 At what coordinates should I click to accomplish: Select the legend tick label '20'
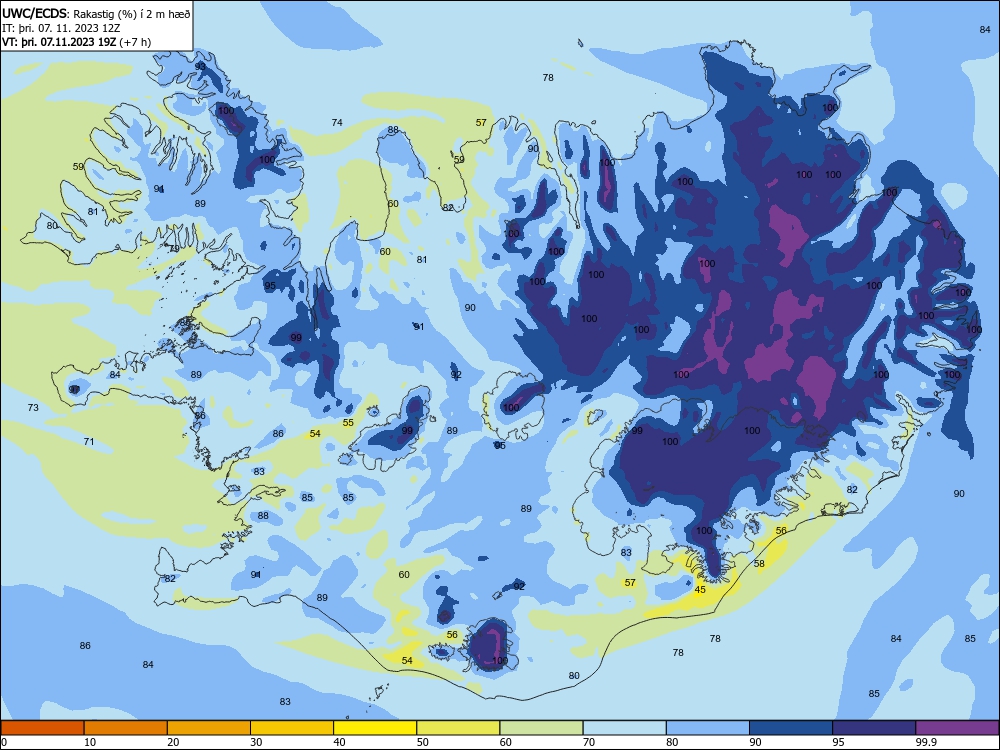[x=173, y=742]
